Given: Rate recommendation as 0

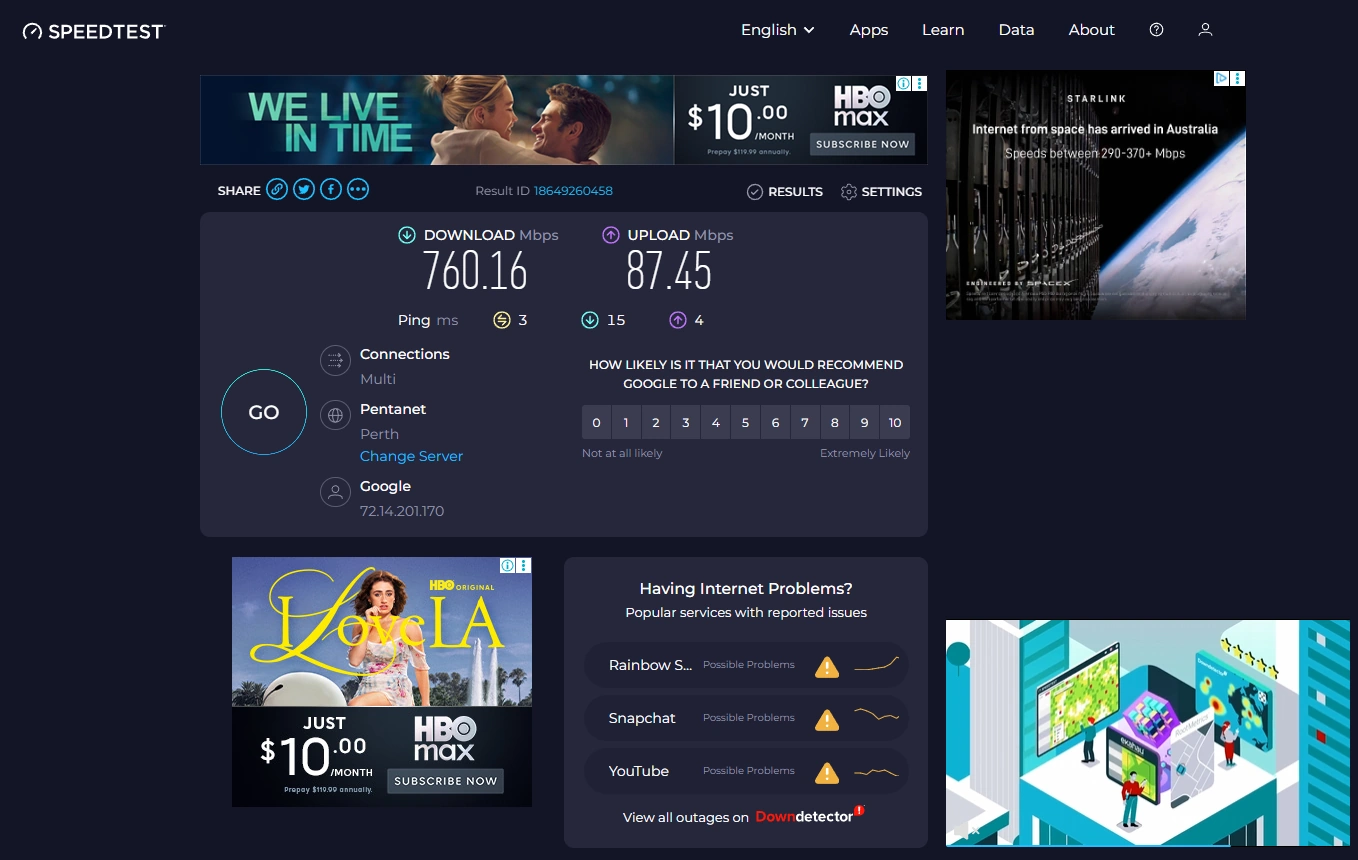Looking at the screenshot, I should [x=596, y=422].
